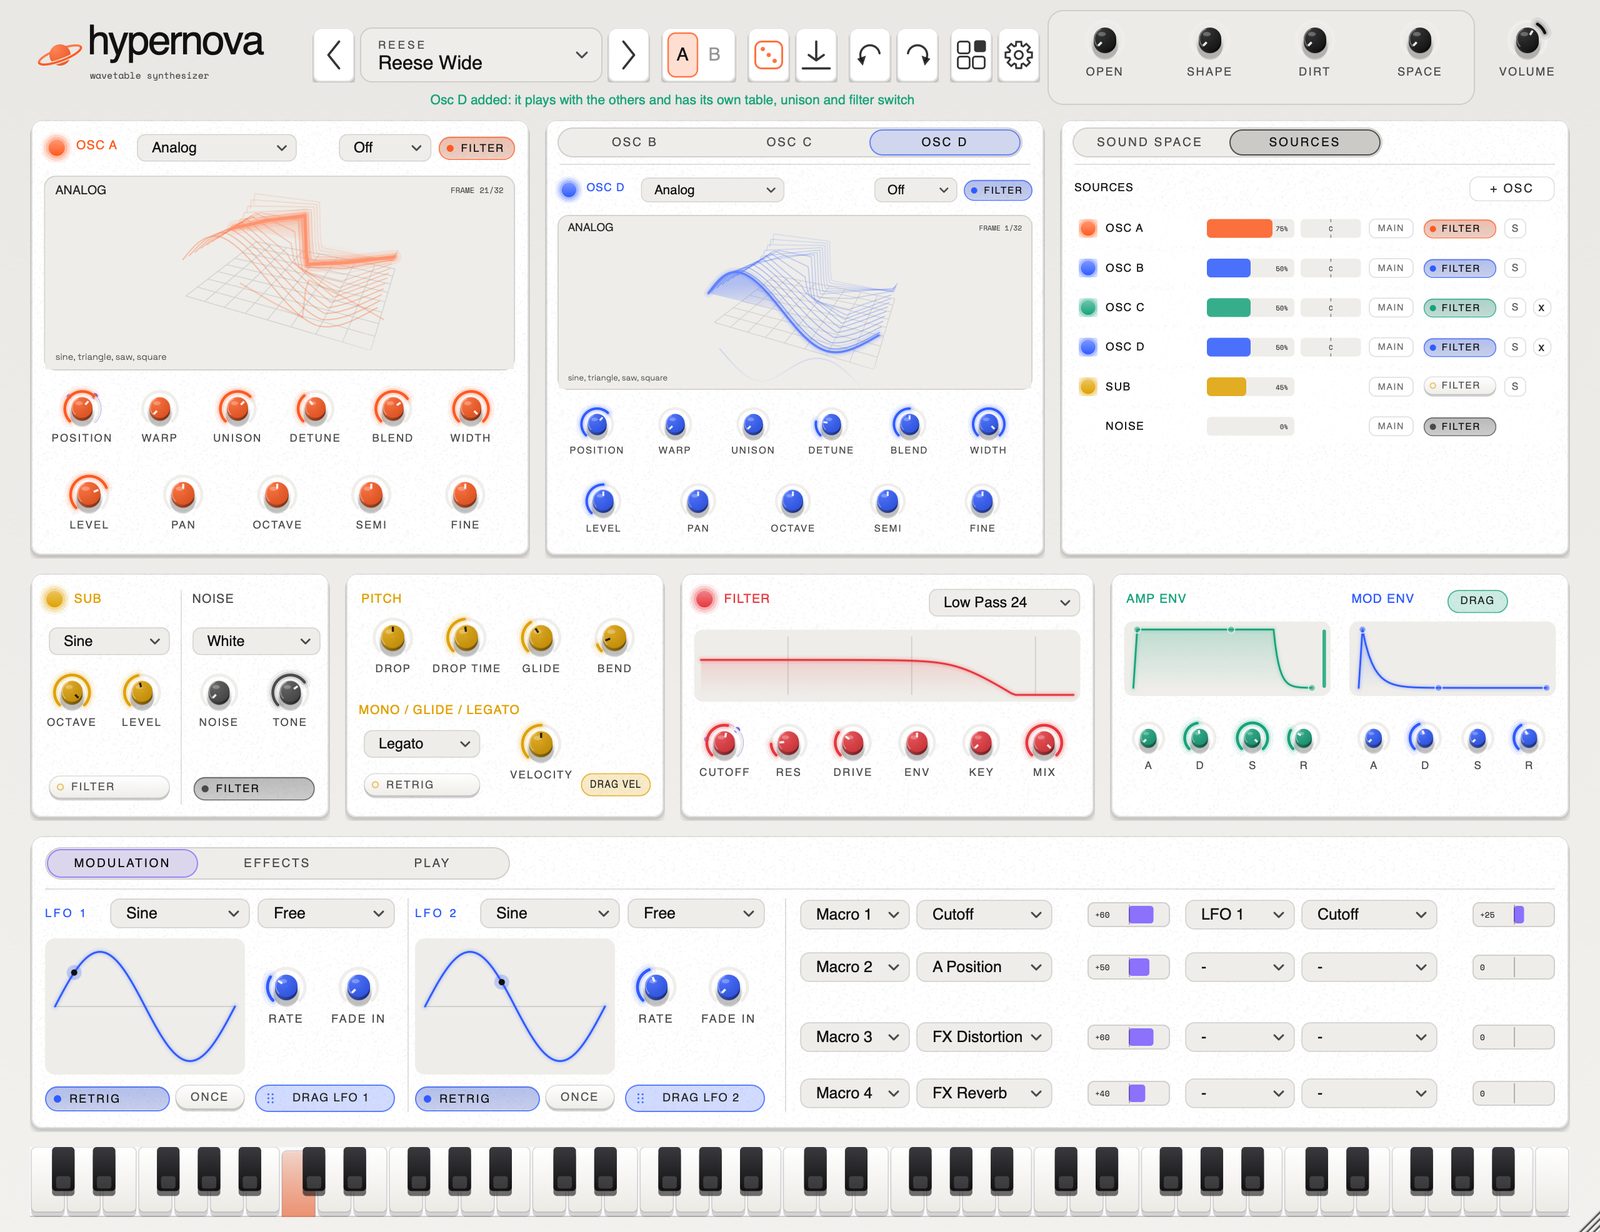Viewport: 1600px width, 1232px height.
Task: Open the Reese Wide preset dropdown
Action: (481, 55)
